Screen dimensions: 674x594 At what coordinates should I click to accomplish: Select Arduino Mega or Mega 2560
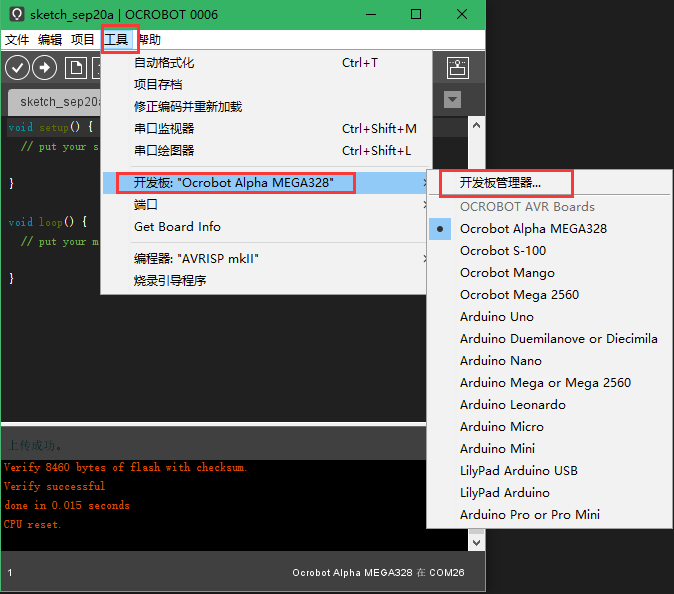[x=550, y=383]
